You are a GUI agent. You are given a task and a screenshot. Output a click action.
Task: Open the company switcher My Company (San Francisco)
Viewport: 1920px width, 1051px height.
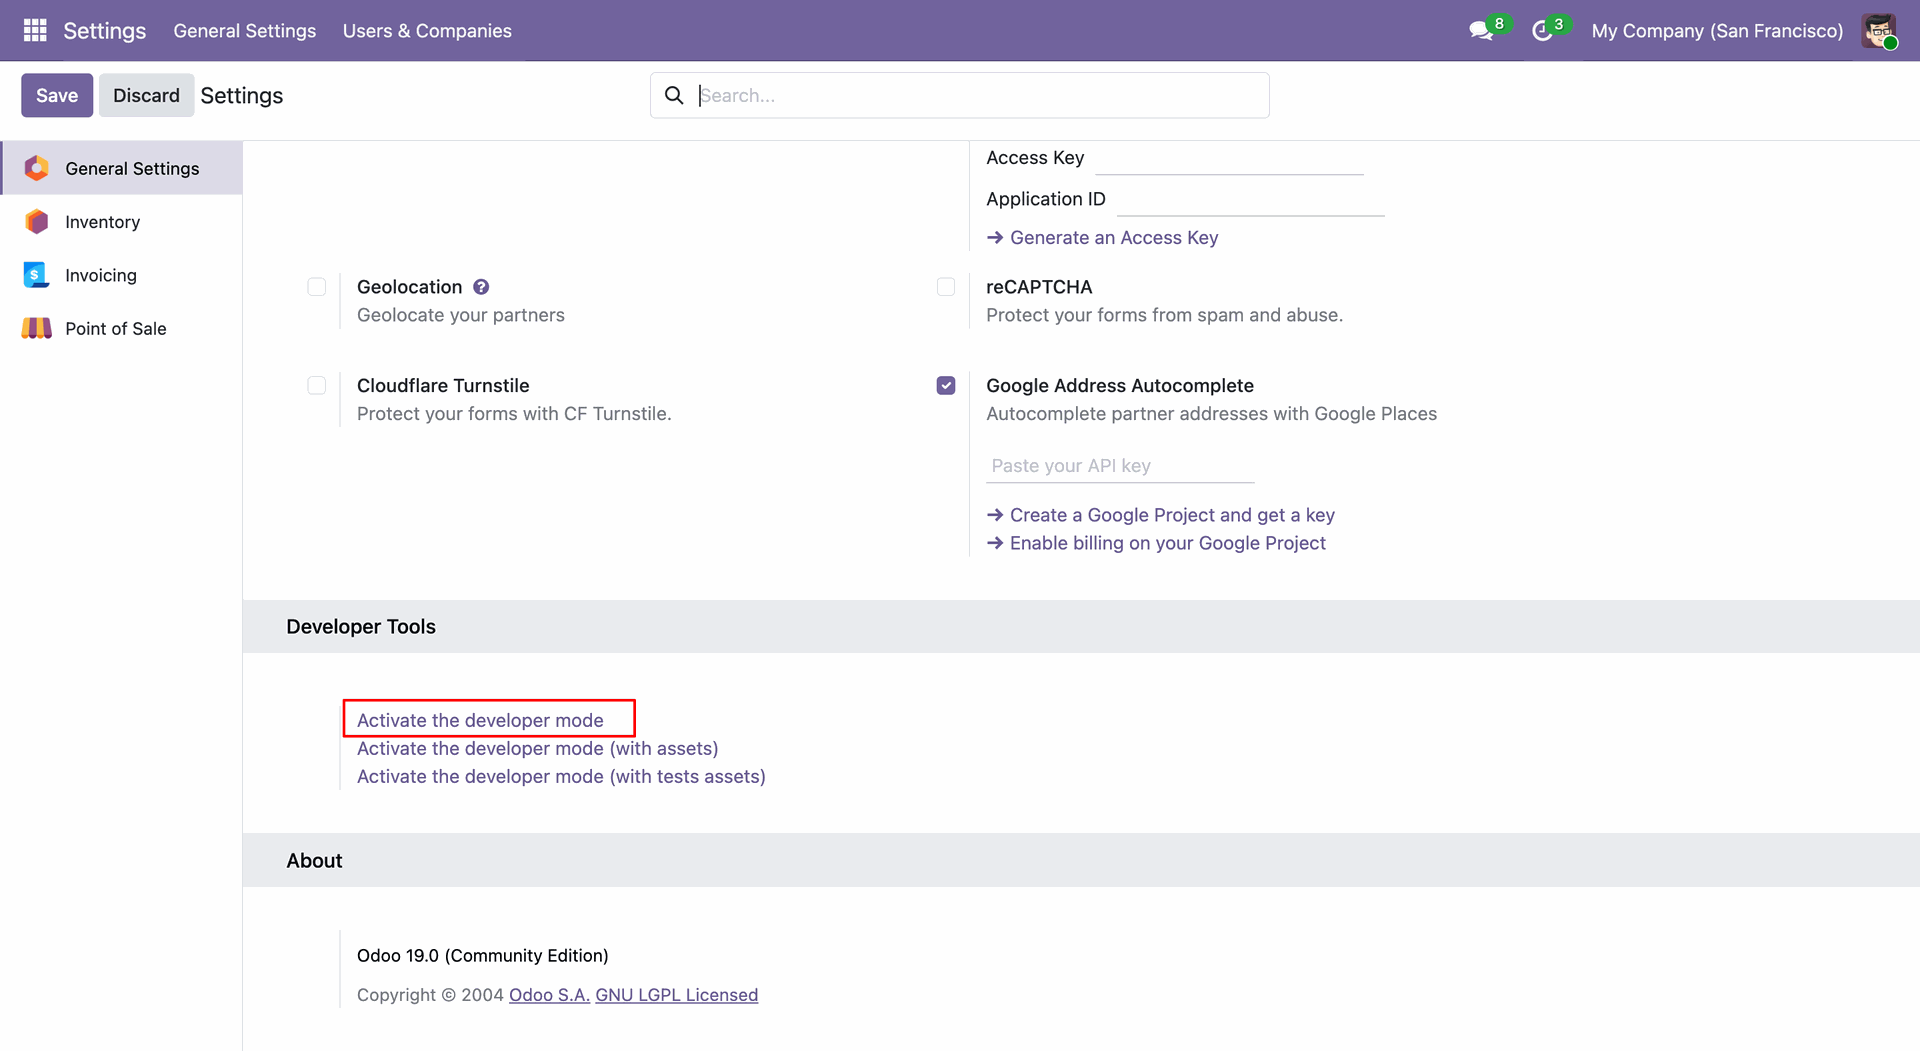click(x=1717, y=31)
